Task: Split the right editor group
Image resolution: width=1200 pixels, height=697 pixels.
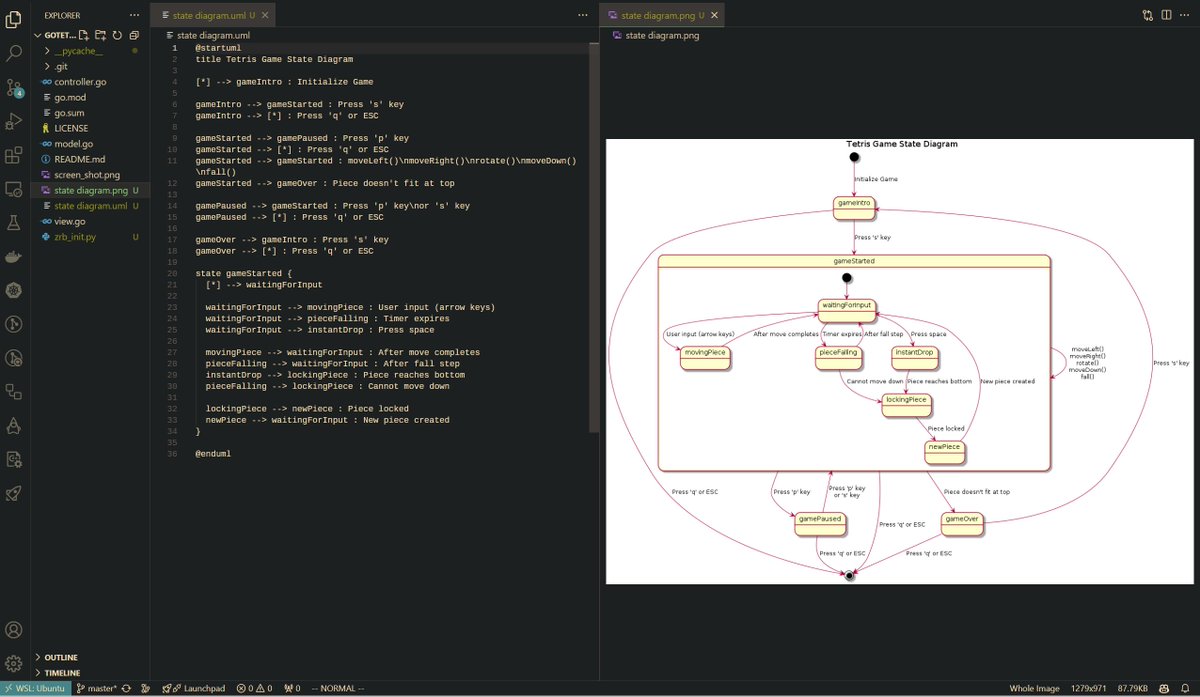Action: point(1164,16)
